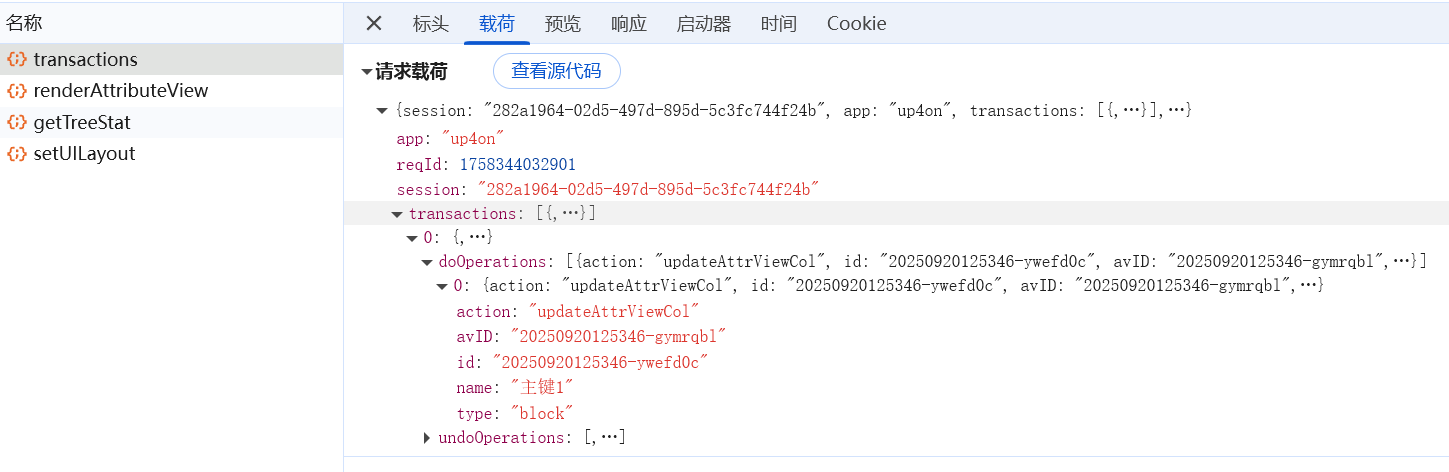Click the 查看源代码 button
This screenshot has height=472, width=1449.
tap(557, 71)
